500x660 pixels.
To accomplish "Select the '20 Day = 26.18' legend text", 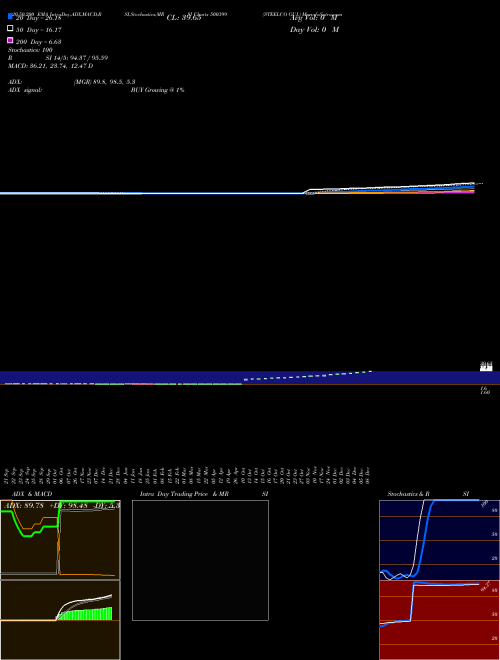I will tap(39, 18).
